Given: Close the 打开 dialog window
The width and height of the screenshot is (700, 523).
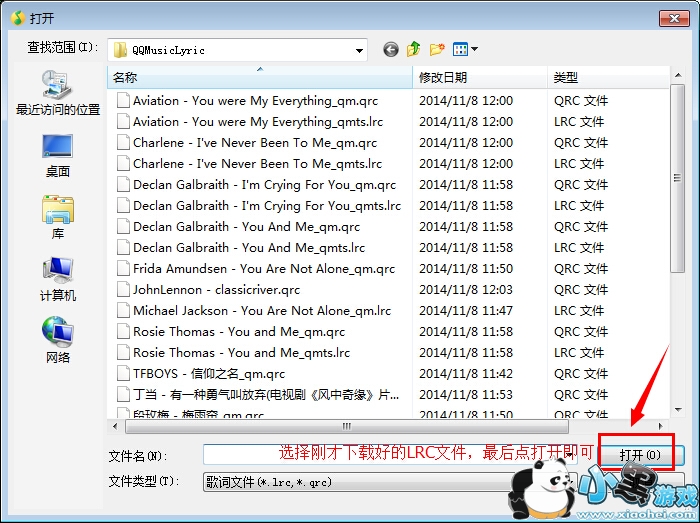Looking at the screenshot, I should (x=674, y=18).
